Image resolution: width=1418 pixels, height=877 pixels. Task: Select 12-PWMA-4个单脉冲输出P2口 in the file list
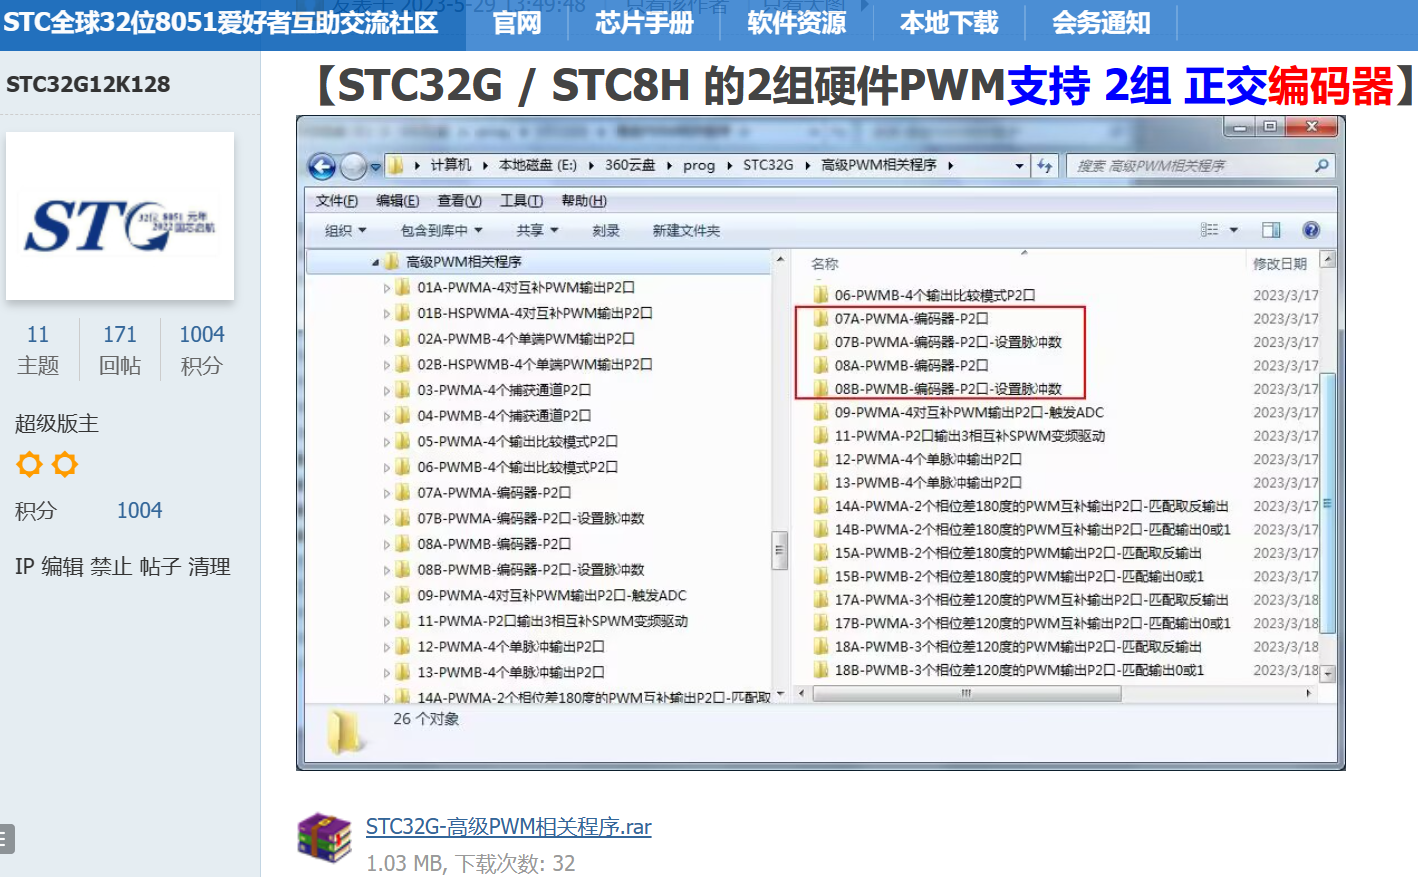click(x=928, y=459)
